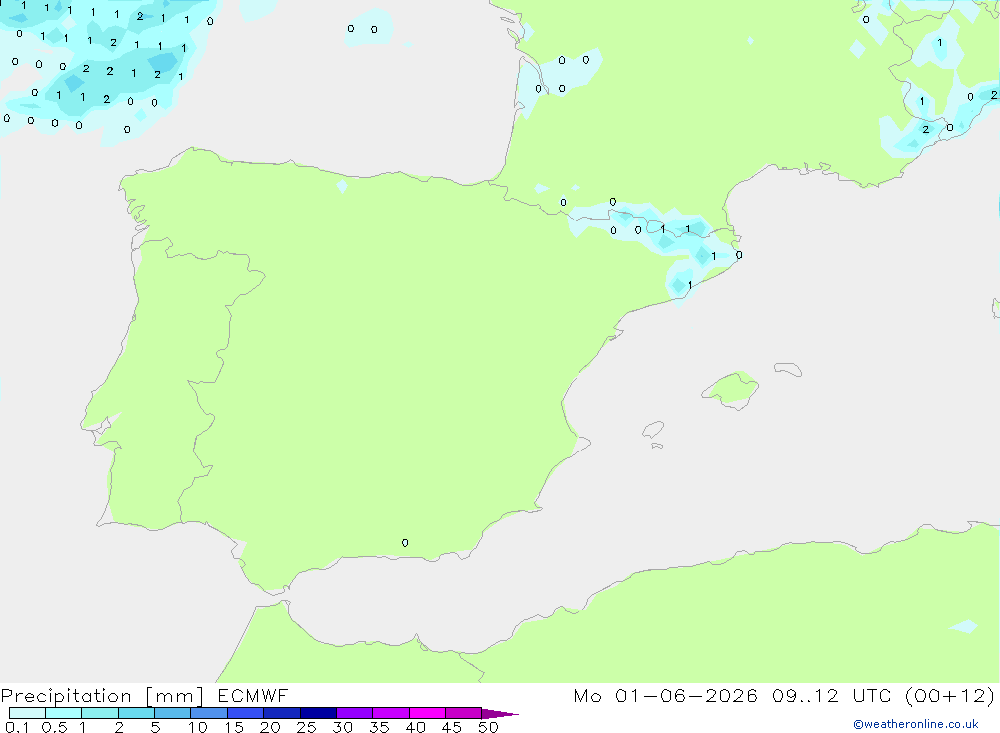Click the '50' legend scale label
The width and height of the screenshot is (1000, 733).
click(489, 727)
